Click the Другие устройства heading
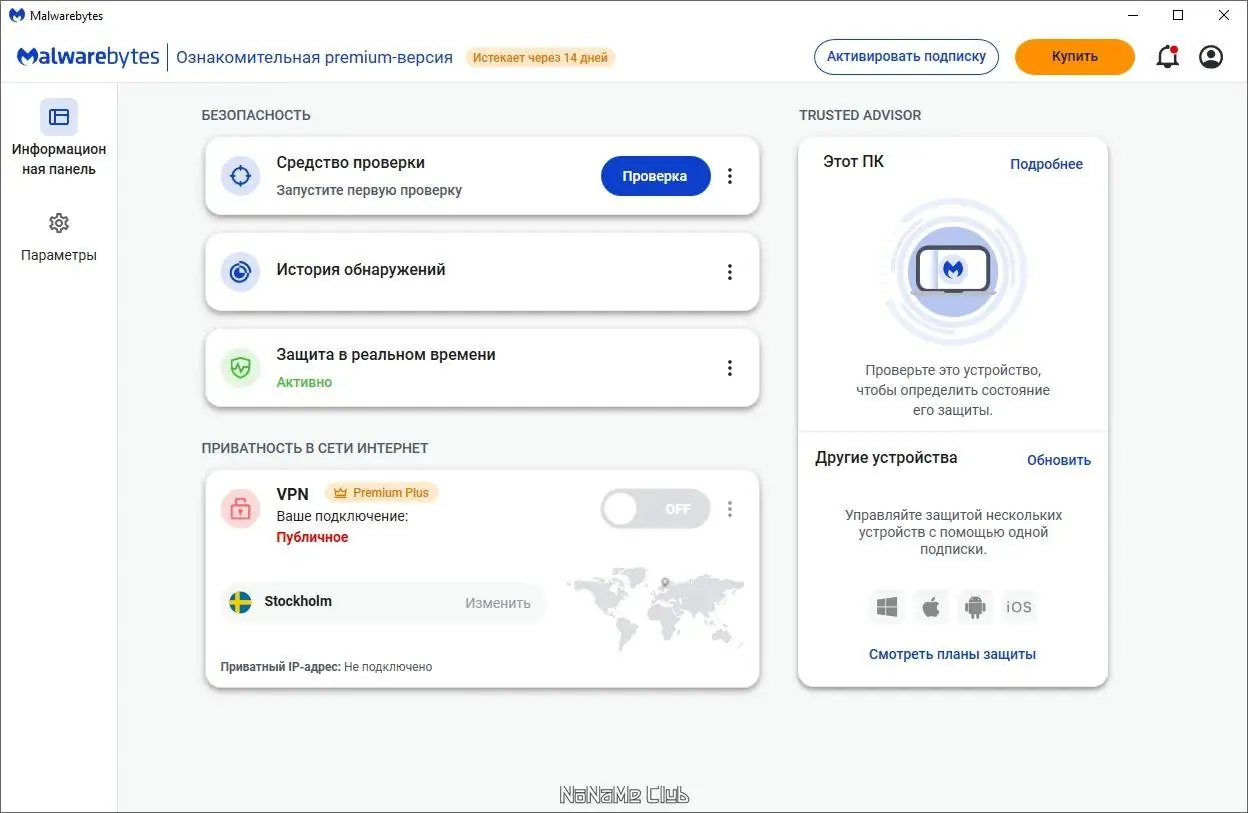 pos(886,458)
